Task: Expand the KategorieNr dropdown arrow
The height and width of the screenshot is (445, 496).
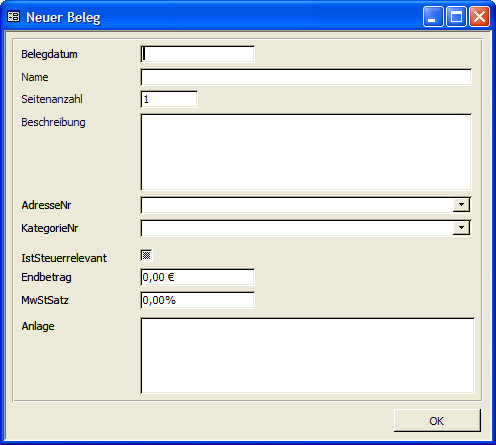Action: tap(461, 228)
